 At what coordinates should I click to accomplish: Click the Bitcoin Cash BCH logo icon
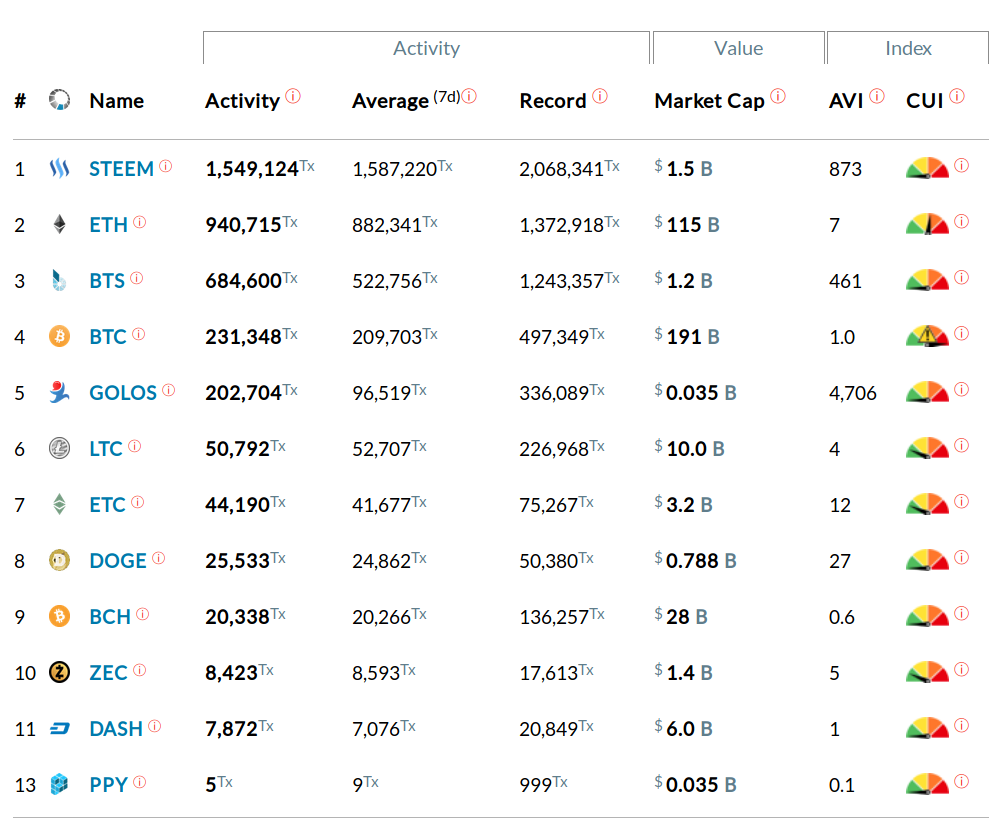pyautogui.click(x=59, y=616)
